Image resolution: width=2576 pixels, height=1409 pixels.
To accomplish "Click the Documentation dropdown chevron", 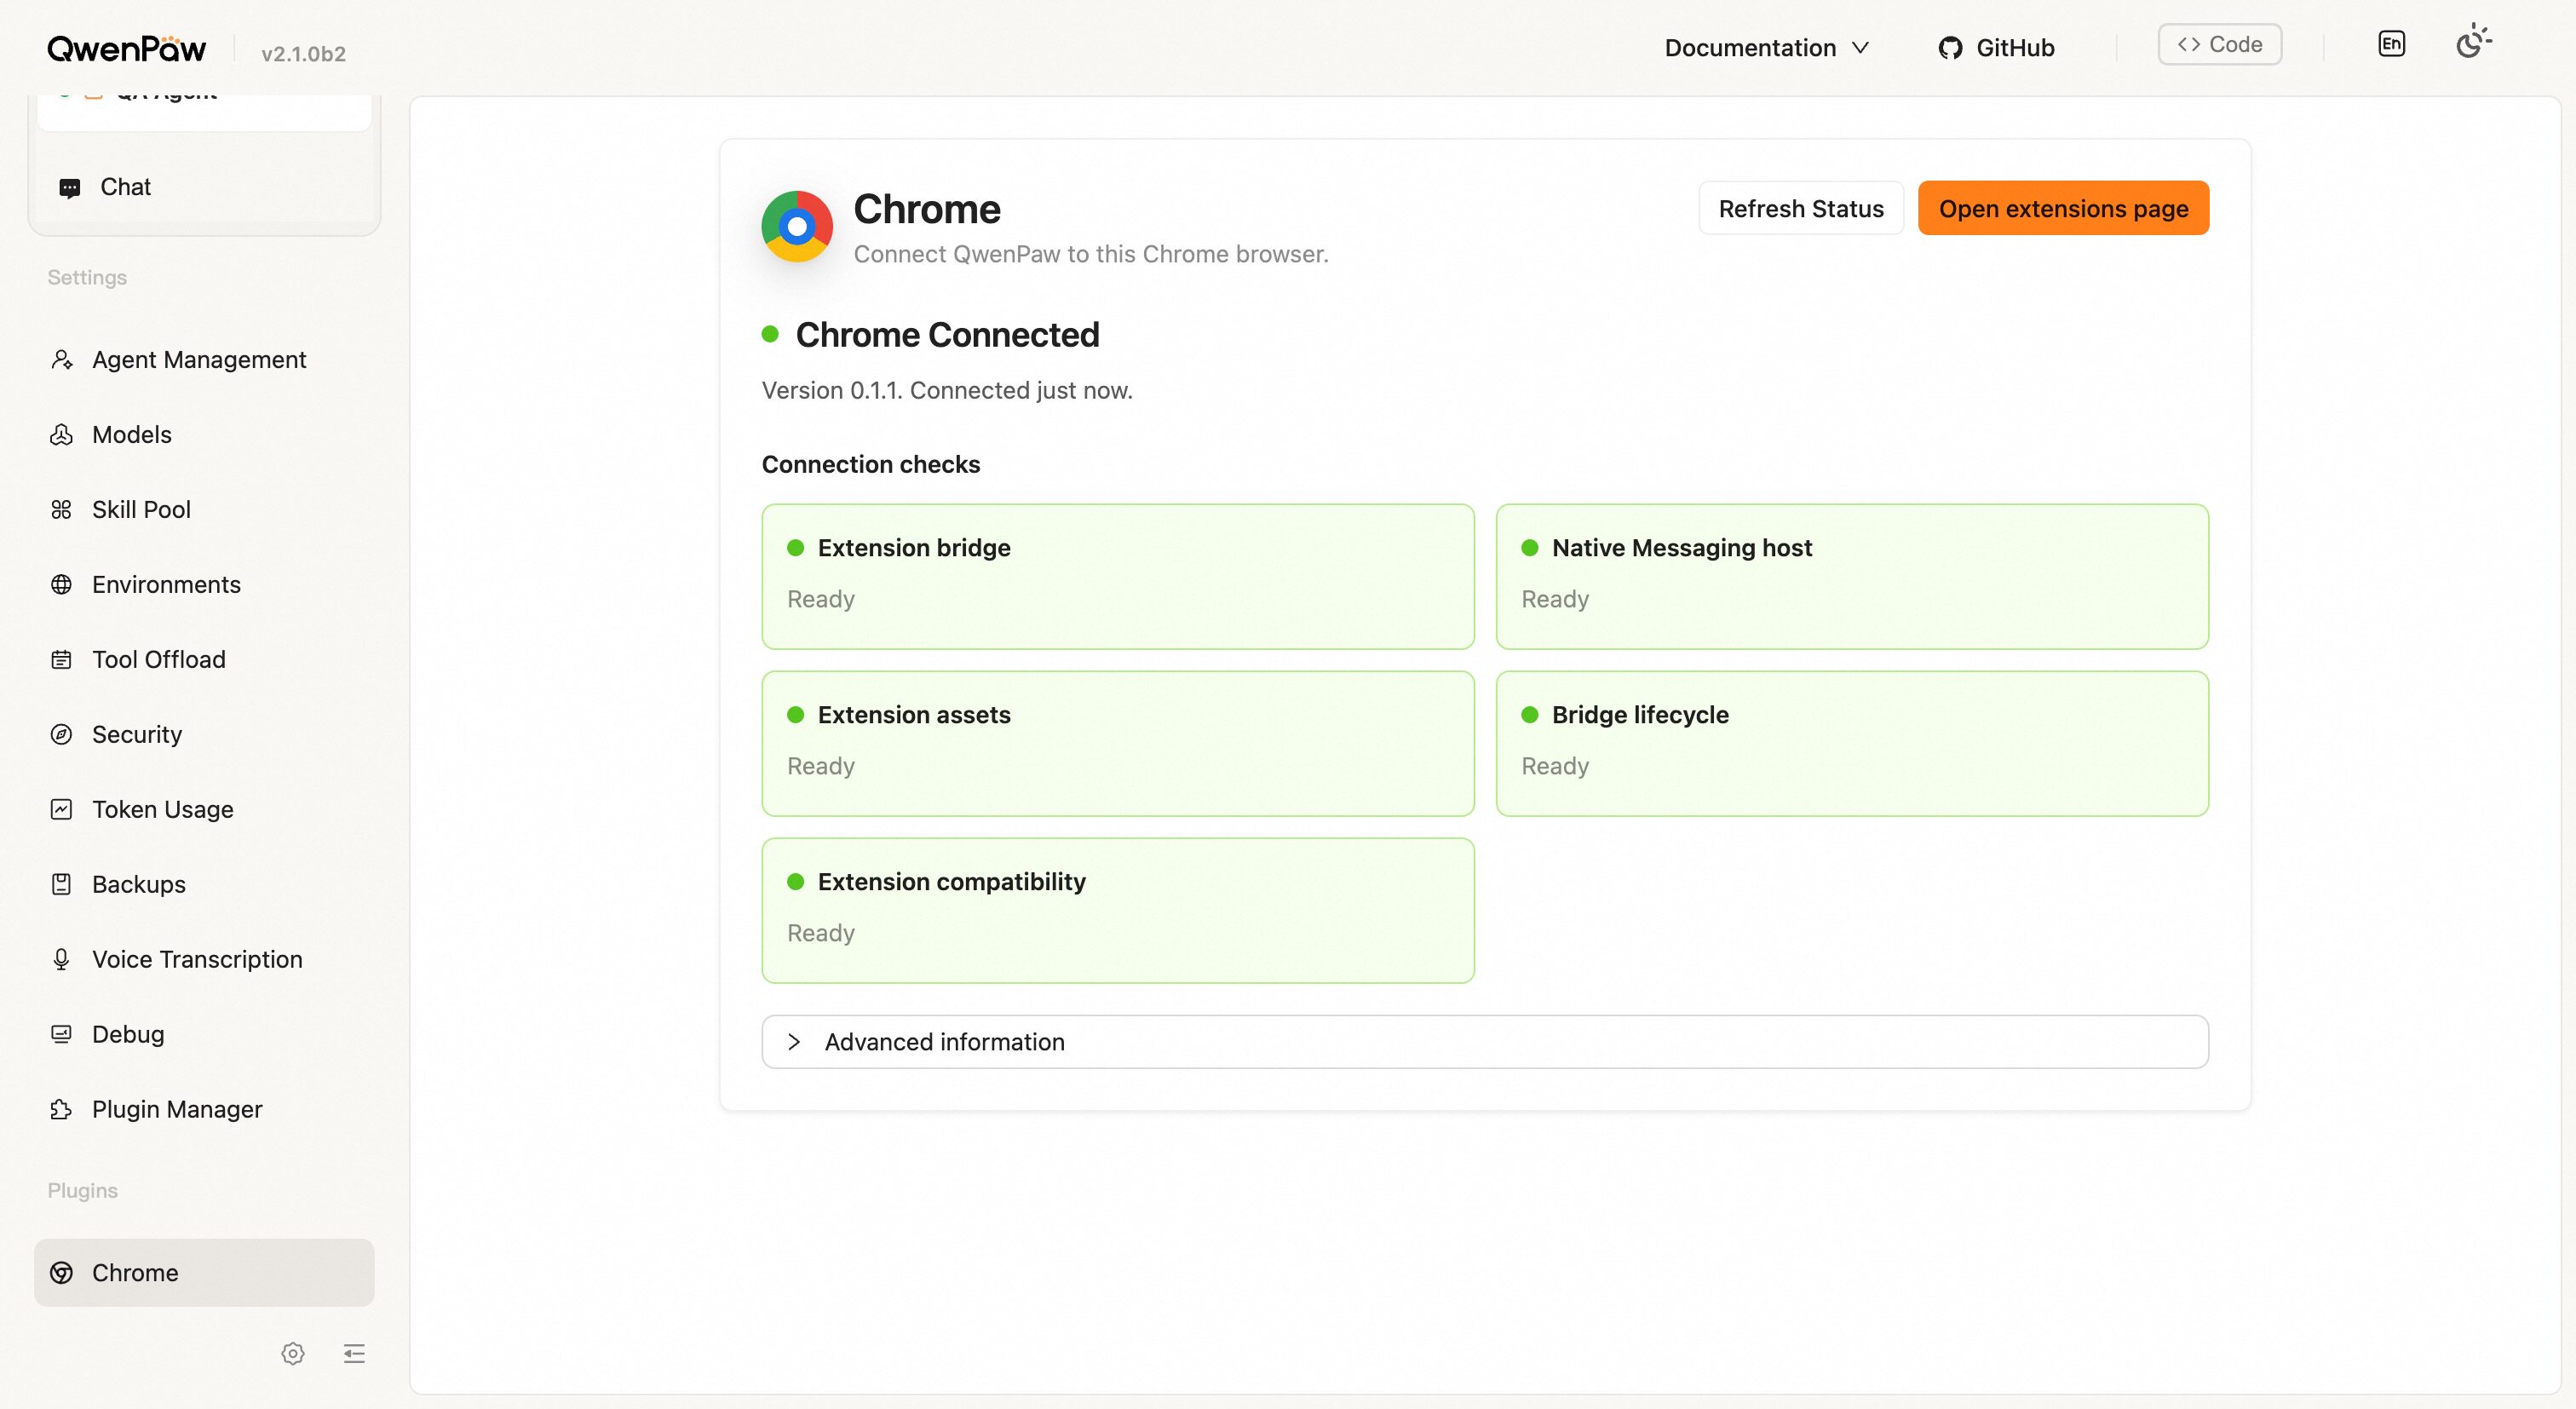I will coord(1860,48).
